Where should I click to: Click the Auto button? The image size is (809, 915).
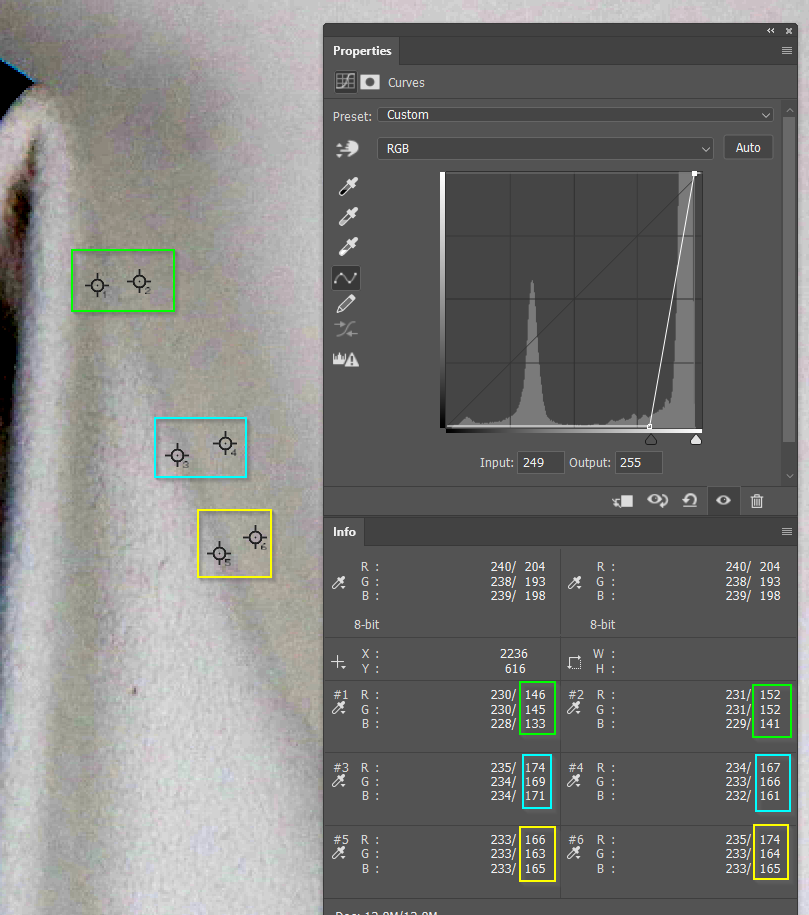(x=747, y=147)
